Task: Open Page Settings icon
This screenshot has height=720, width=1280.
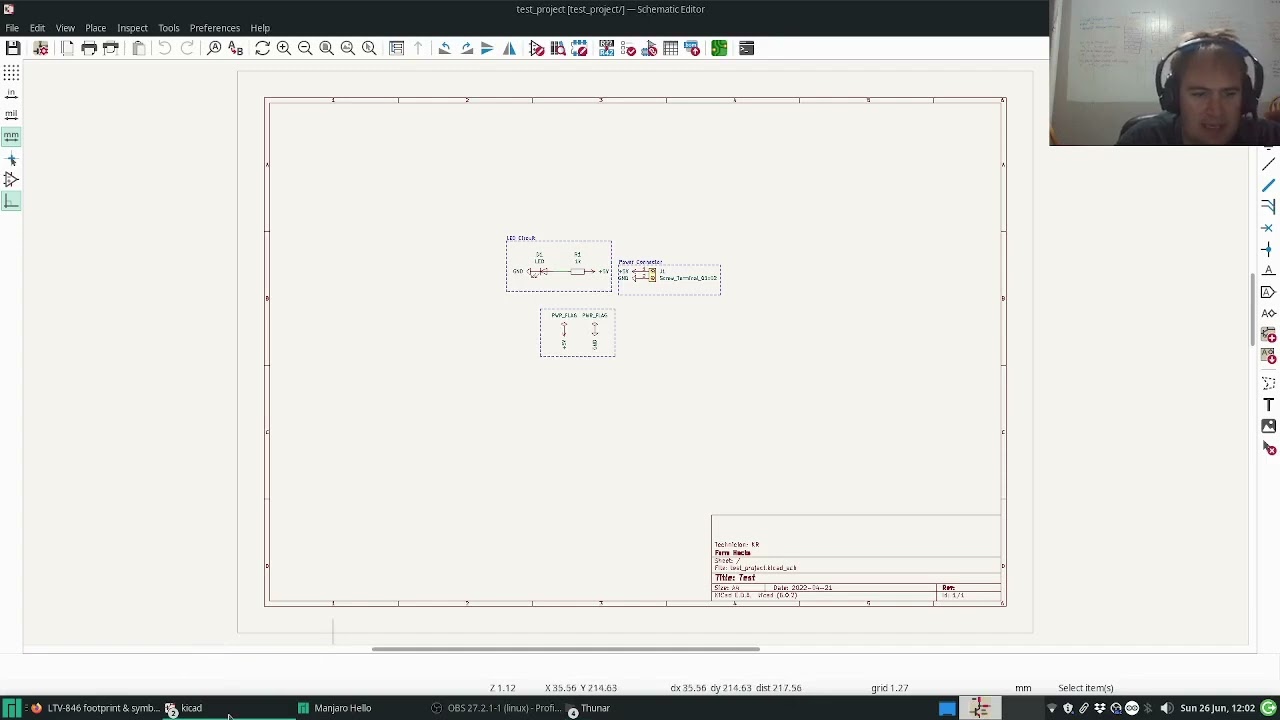Action: point(67,48)
